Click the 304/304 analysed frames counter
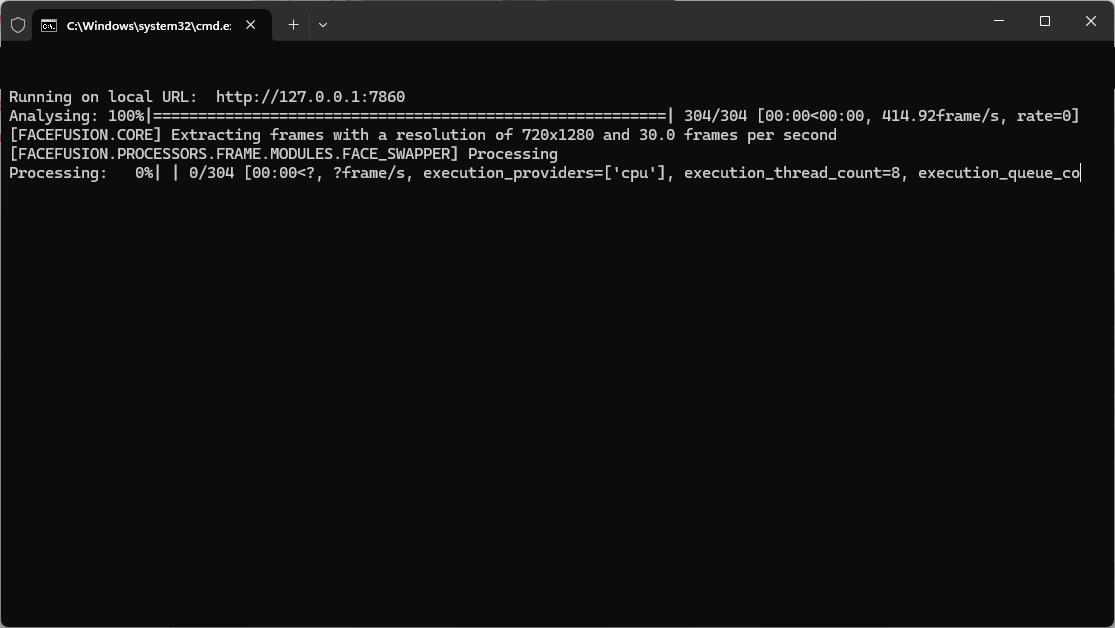Image resolution: width=1115 pixels, height=628 pixels. click(715, 116)
